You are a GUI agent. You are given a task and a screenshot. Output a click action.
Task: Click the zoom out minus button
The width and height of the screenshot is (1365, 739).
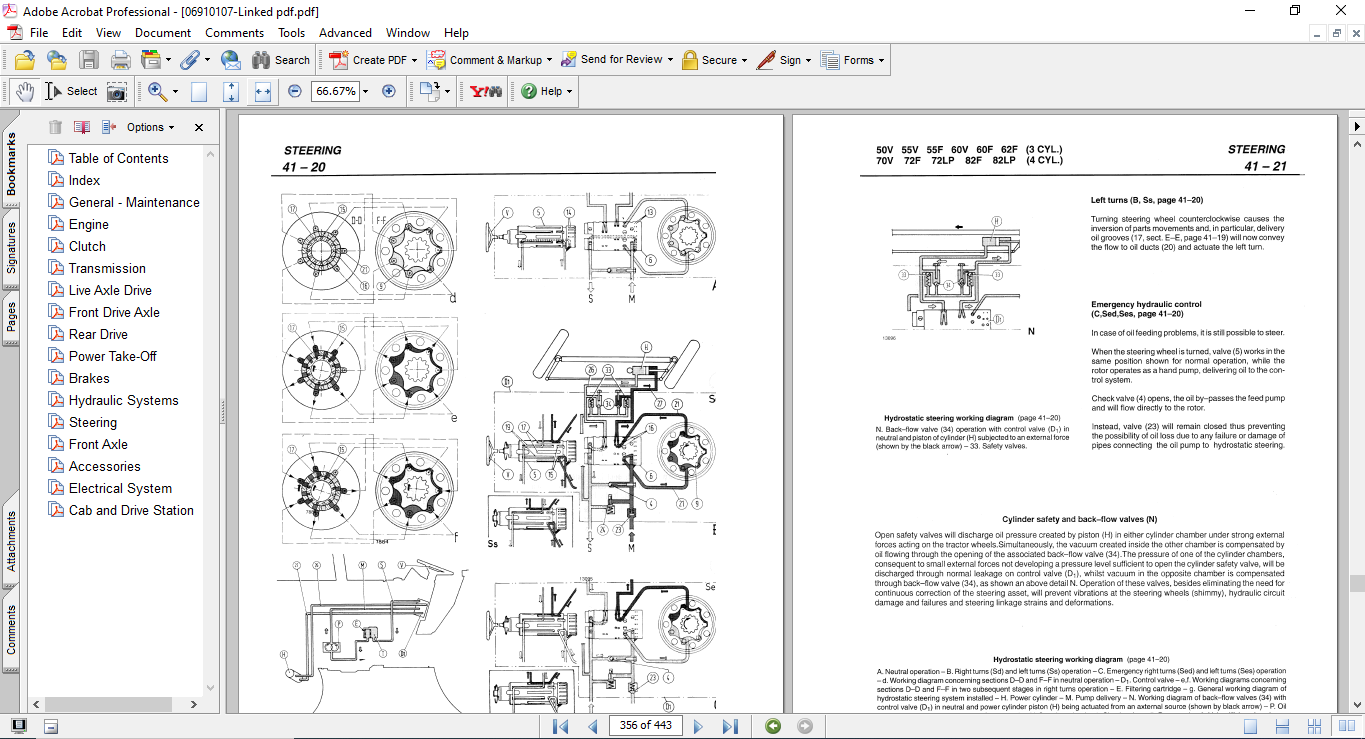click(x=295, y=91)
